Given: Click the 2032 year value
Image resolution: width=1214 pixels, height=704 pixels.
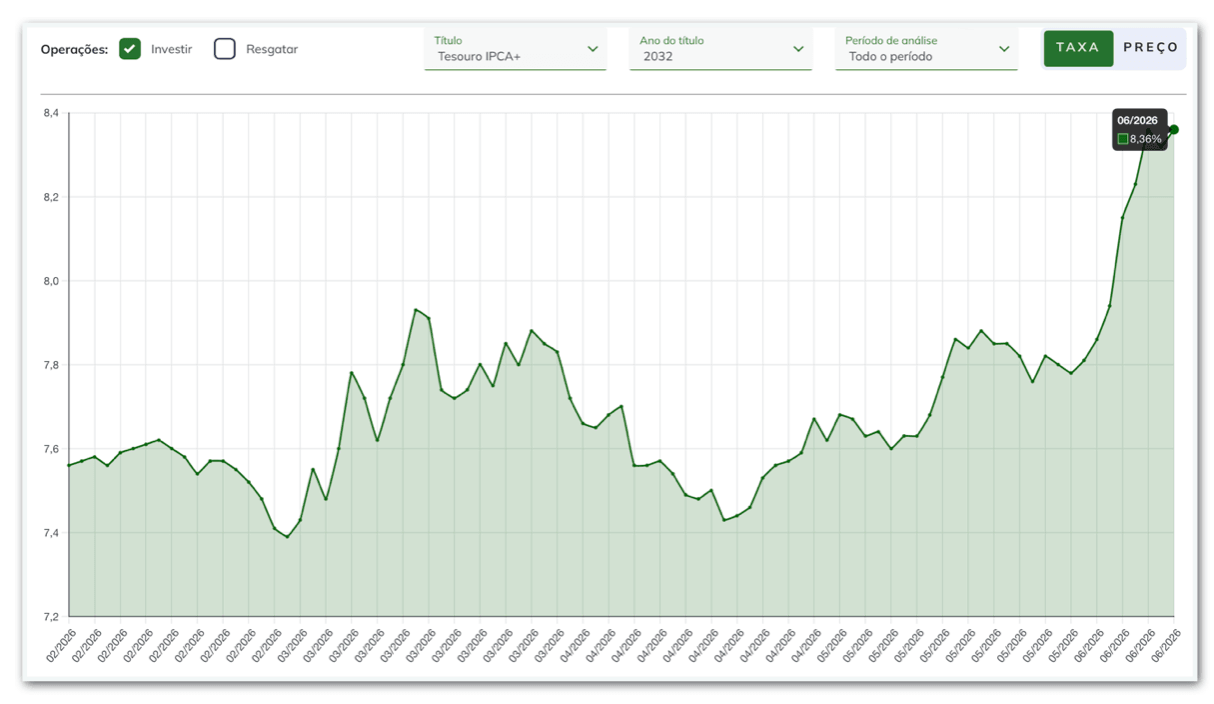Looking at the screenshot, I should pos(658,57).
